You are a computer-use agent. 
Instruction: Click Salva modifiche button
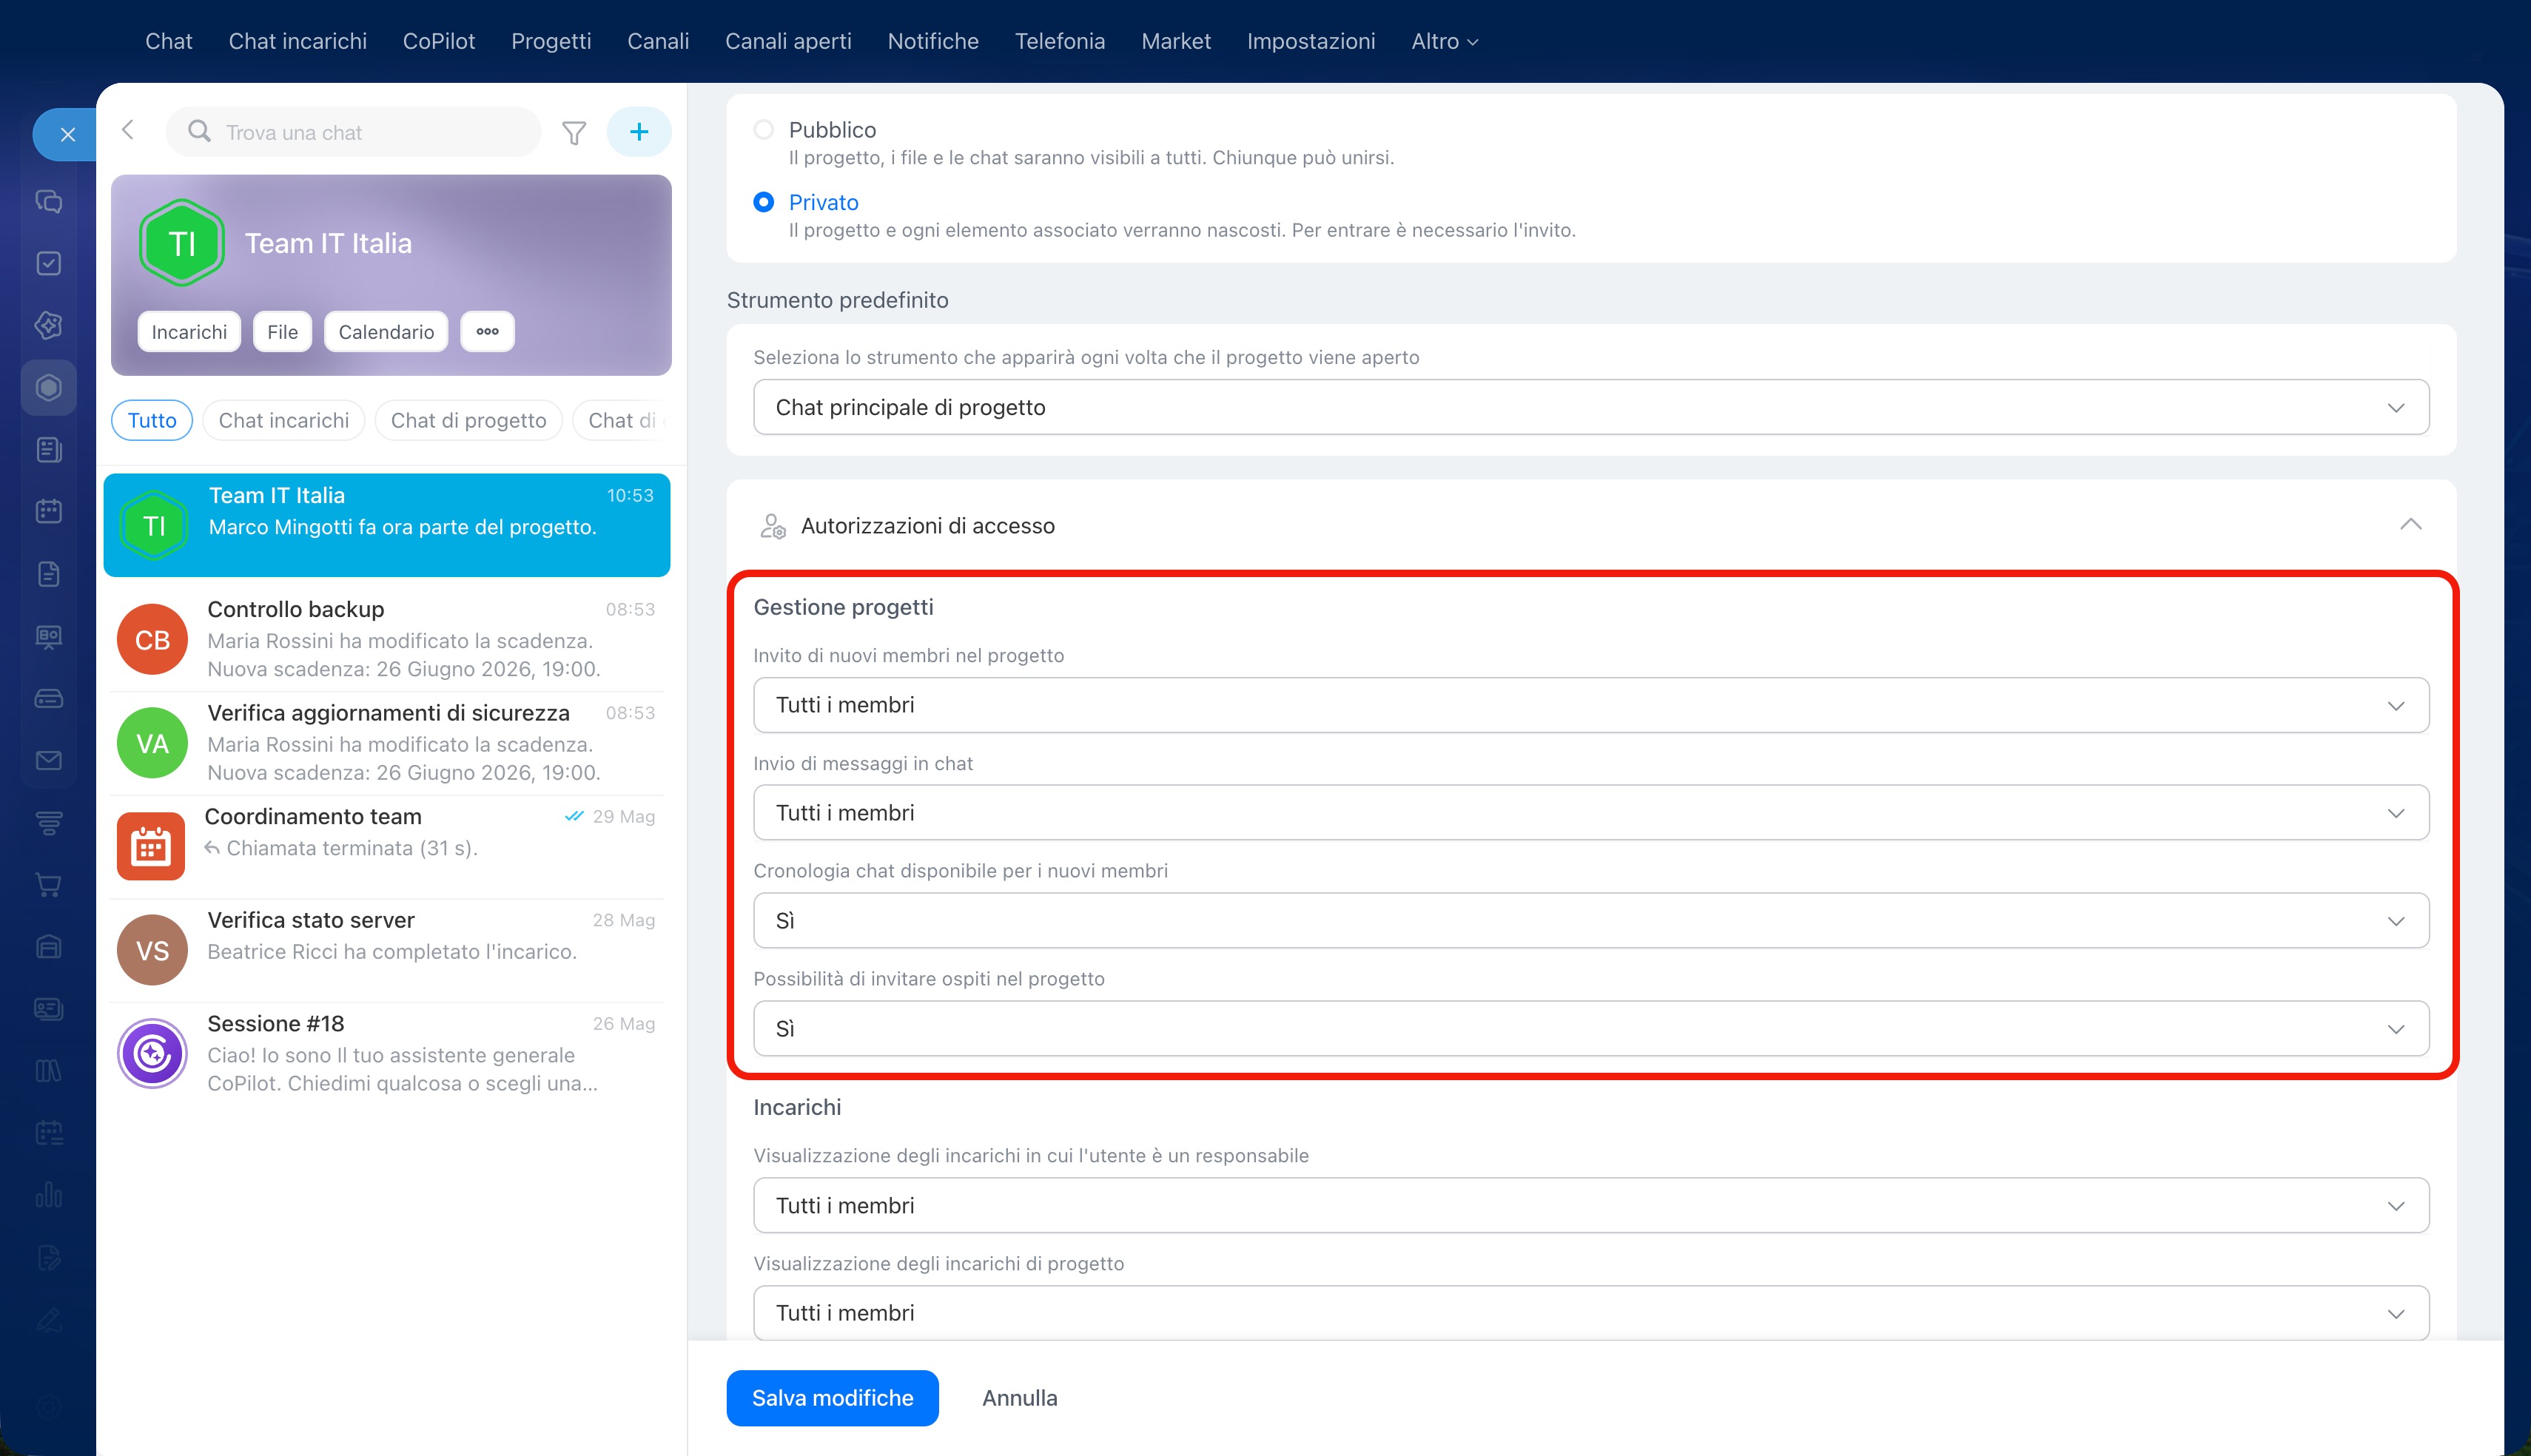pyautogui.click(x=833, y=1398)
